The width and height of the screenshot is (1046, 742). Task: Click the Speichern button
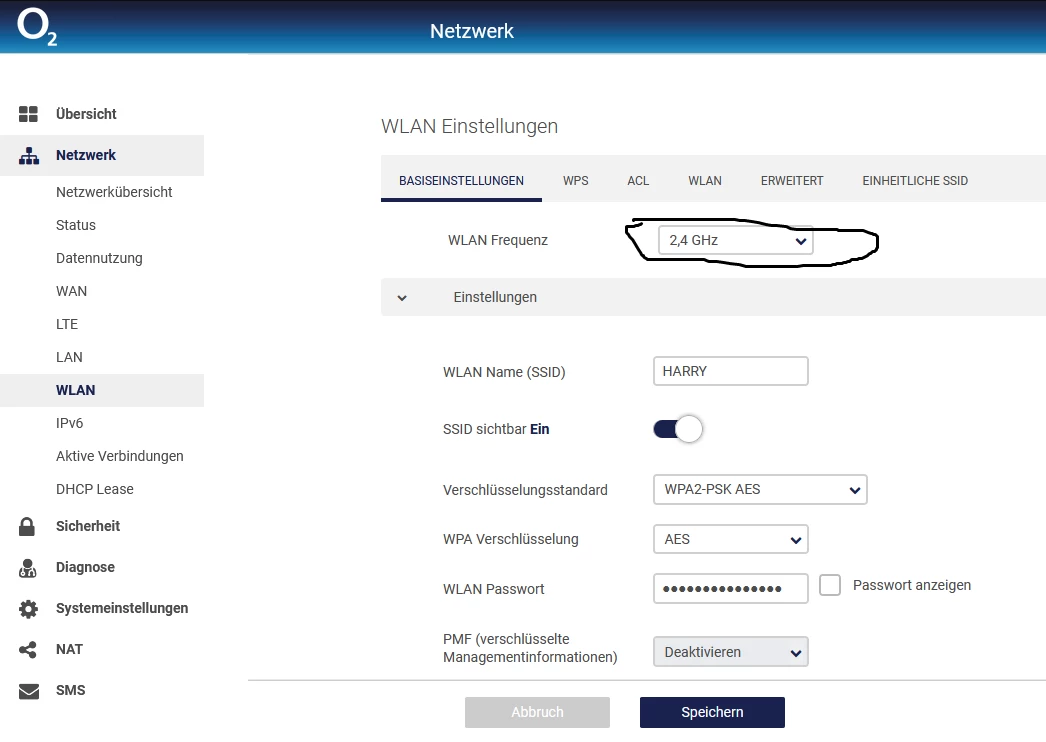pyautogui.click(x=712, y=712)
